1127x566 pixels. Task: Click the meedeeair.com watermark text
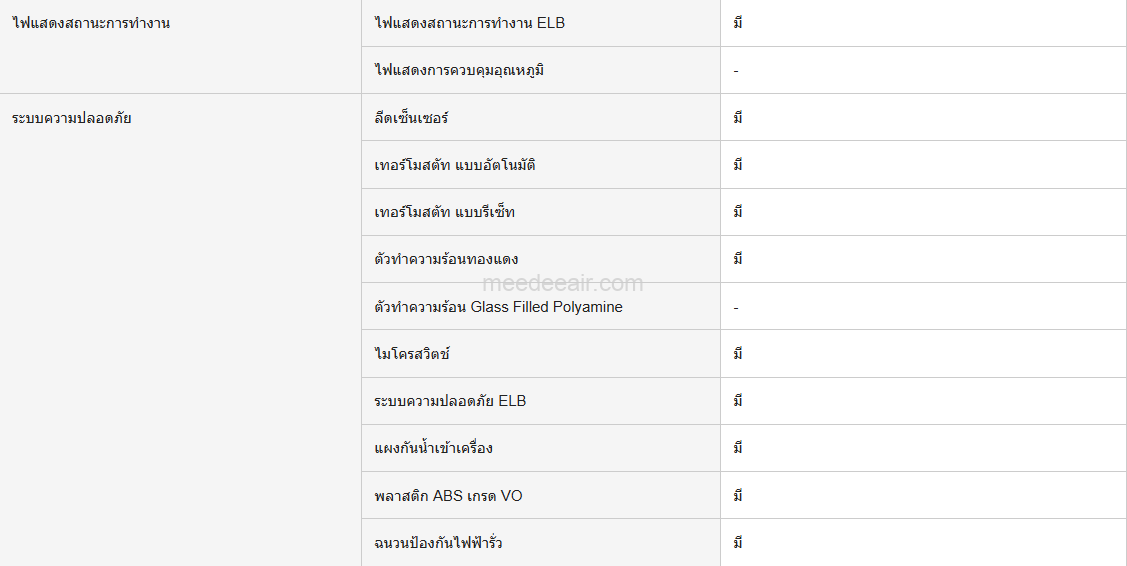[563, 284]
